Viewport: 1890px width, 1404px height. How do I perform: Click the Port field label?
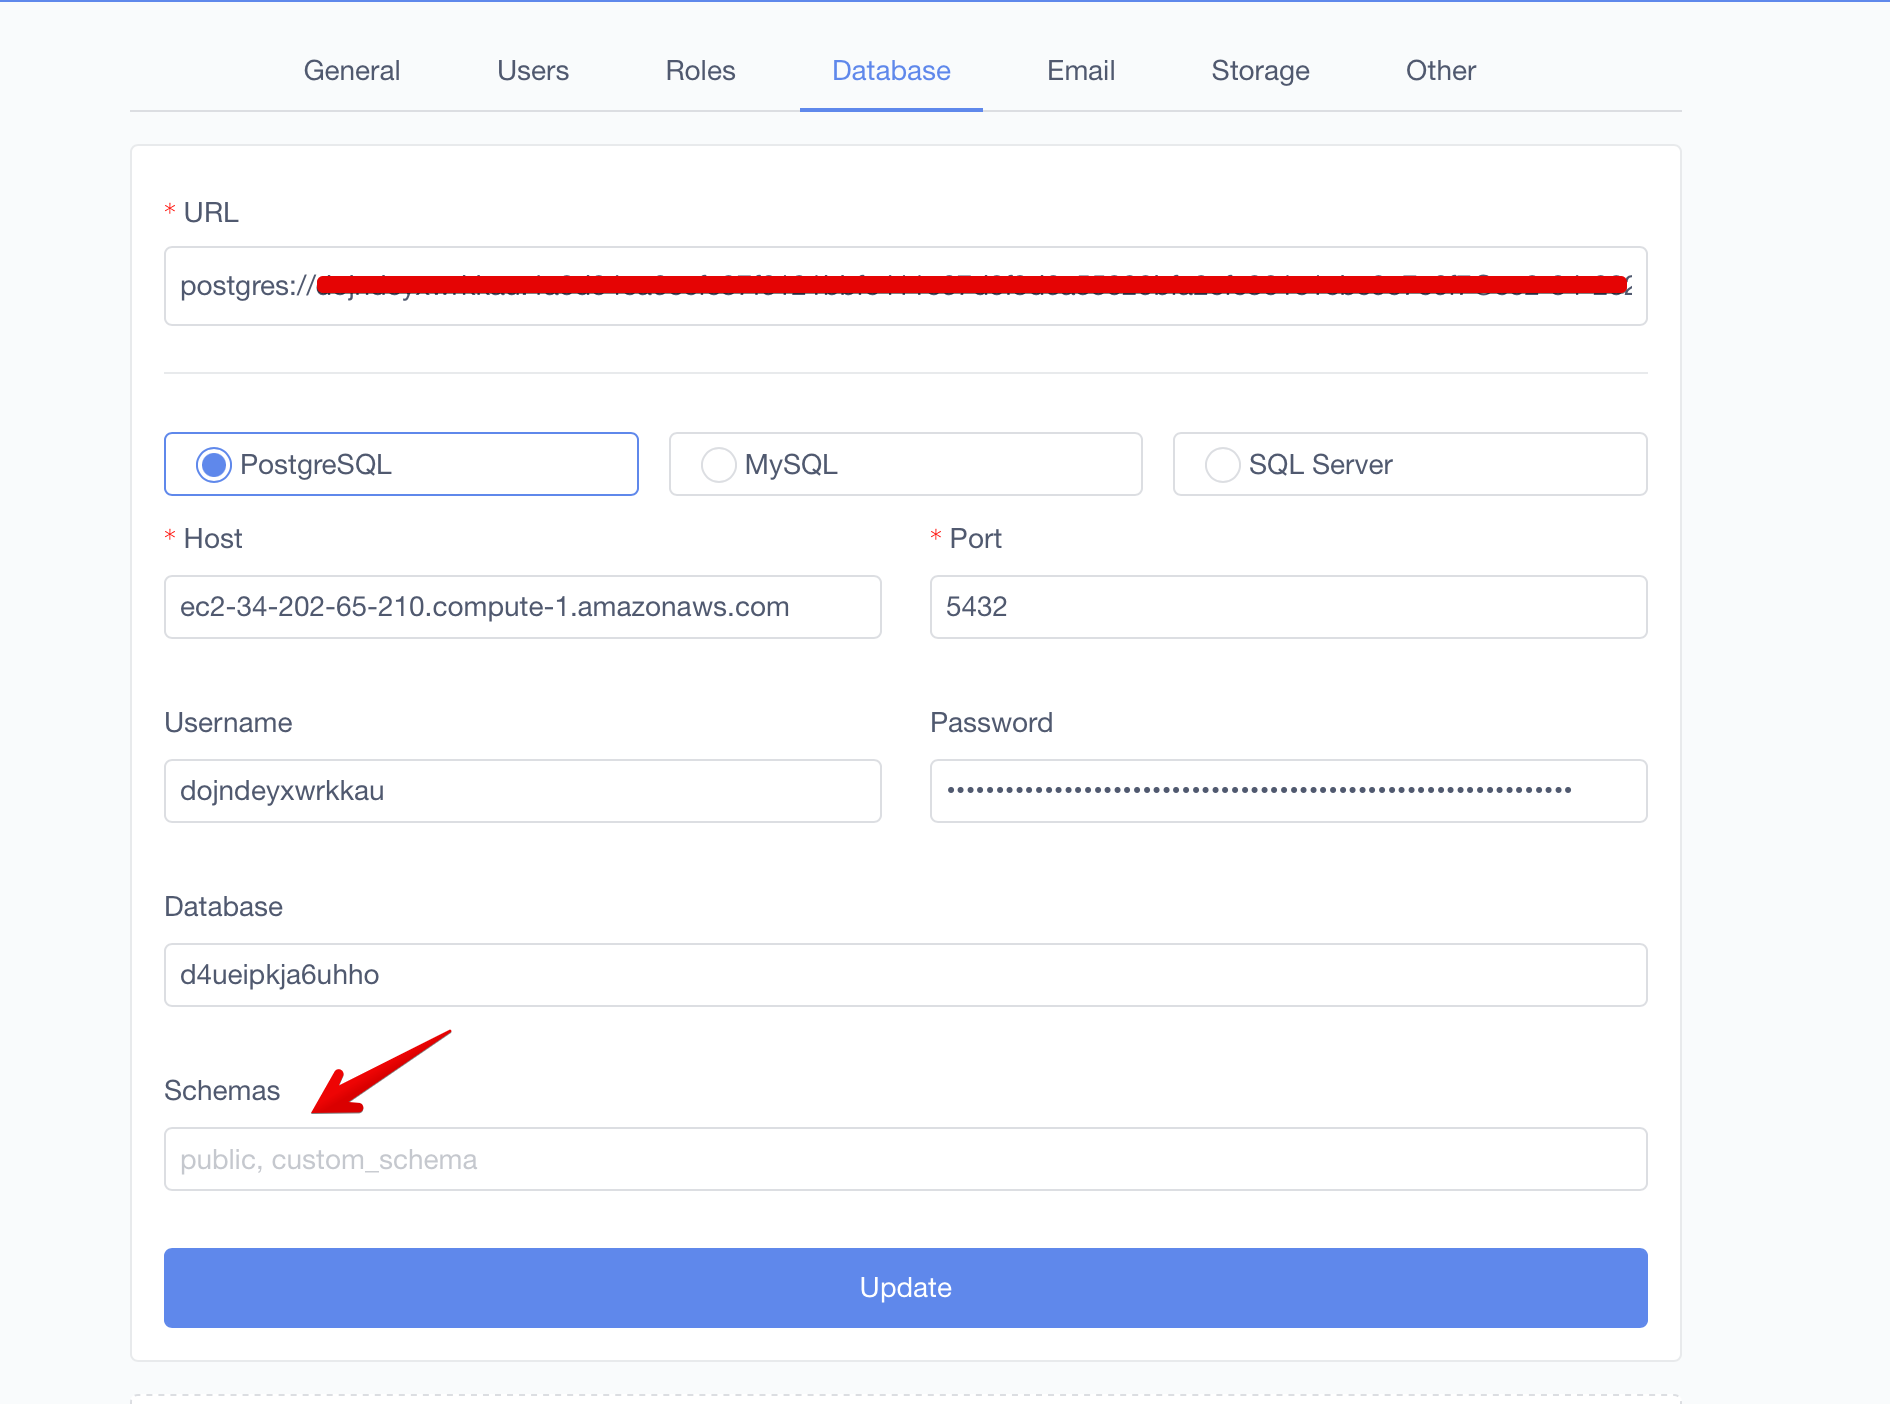976,539
